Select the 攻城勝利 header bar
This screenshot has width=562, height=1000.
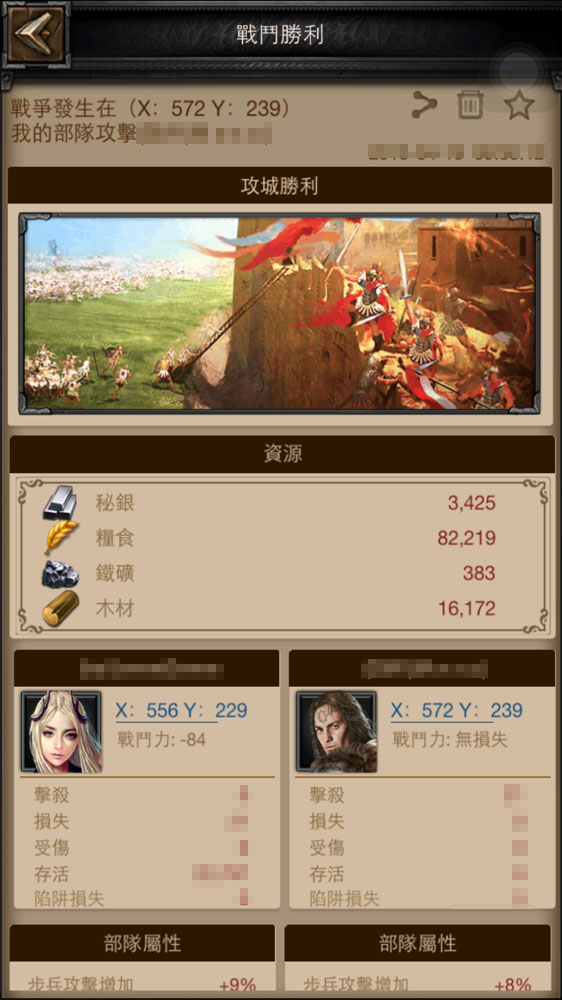(x=280, y=186)
